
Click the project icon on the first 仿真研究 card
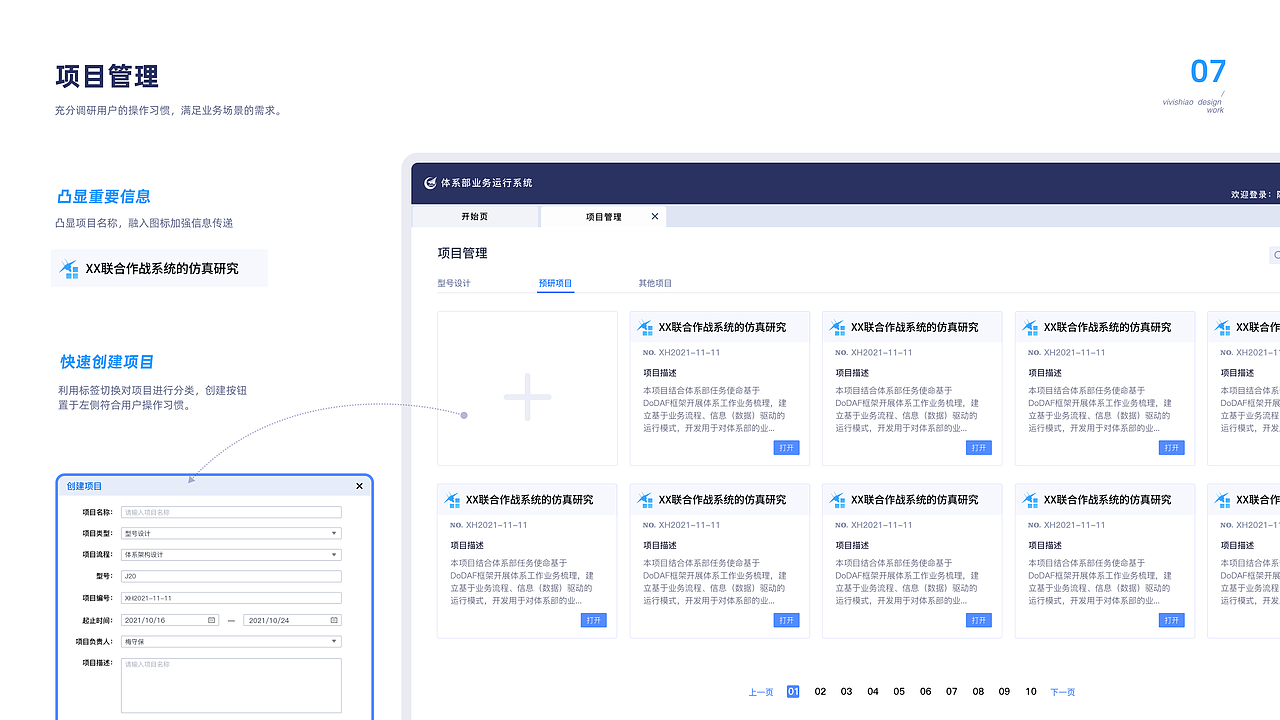pyautogui.click(x=646, y=327)
